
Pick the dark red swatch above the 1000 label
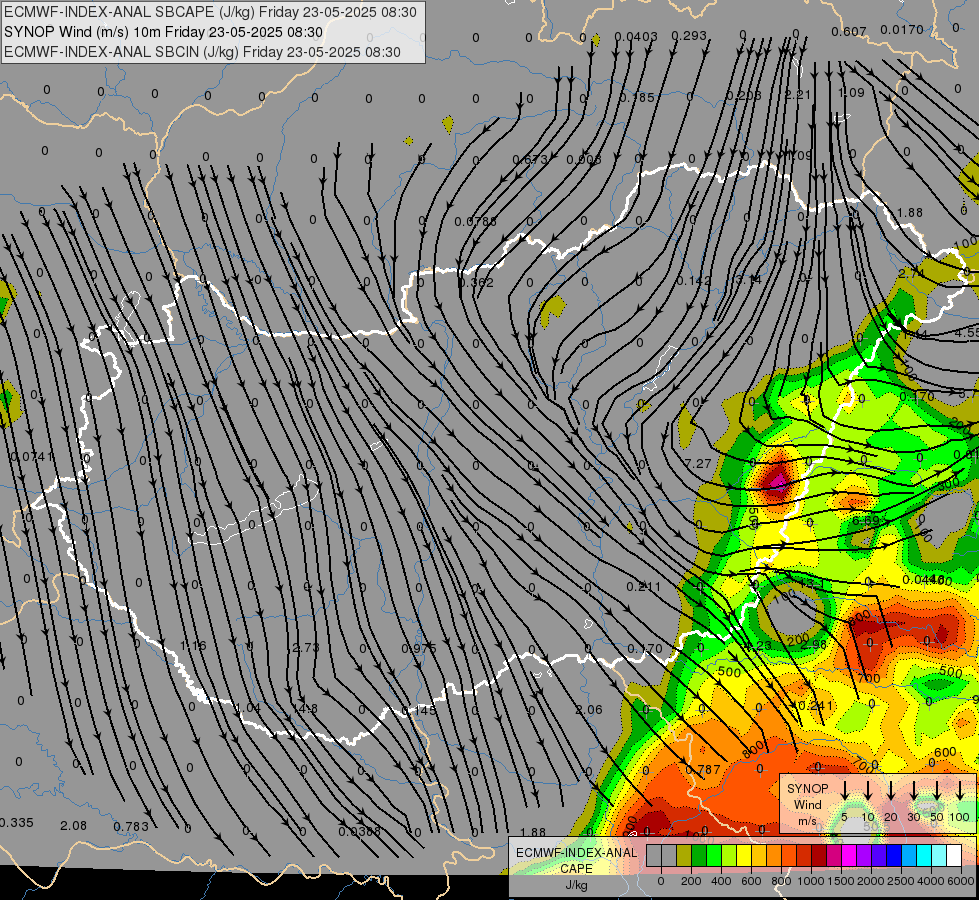pos(819,855)
